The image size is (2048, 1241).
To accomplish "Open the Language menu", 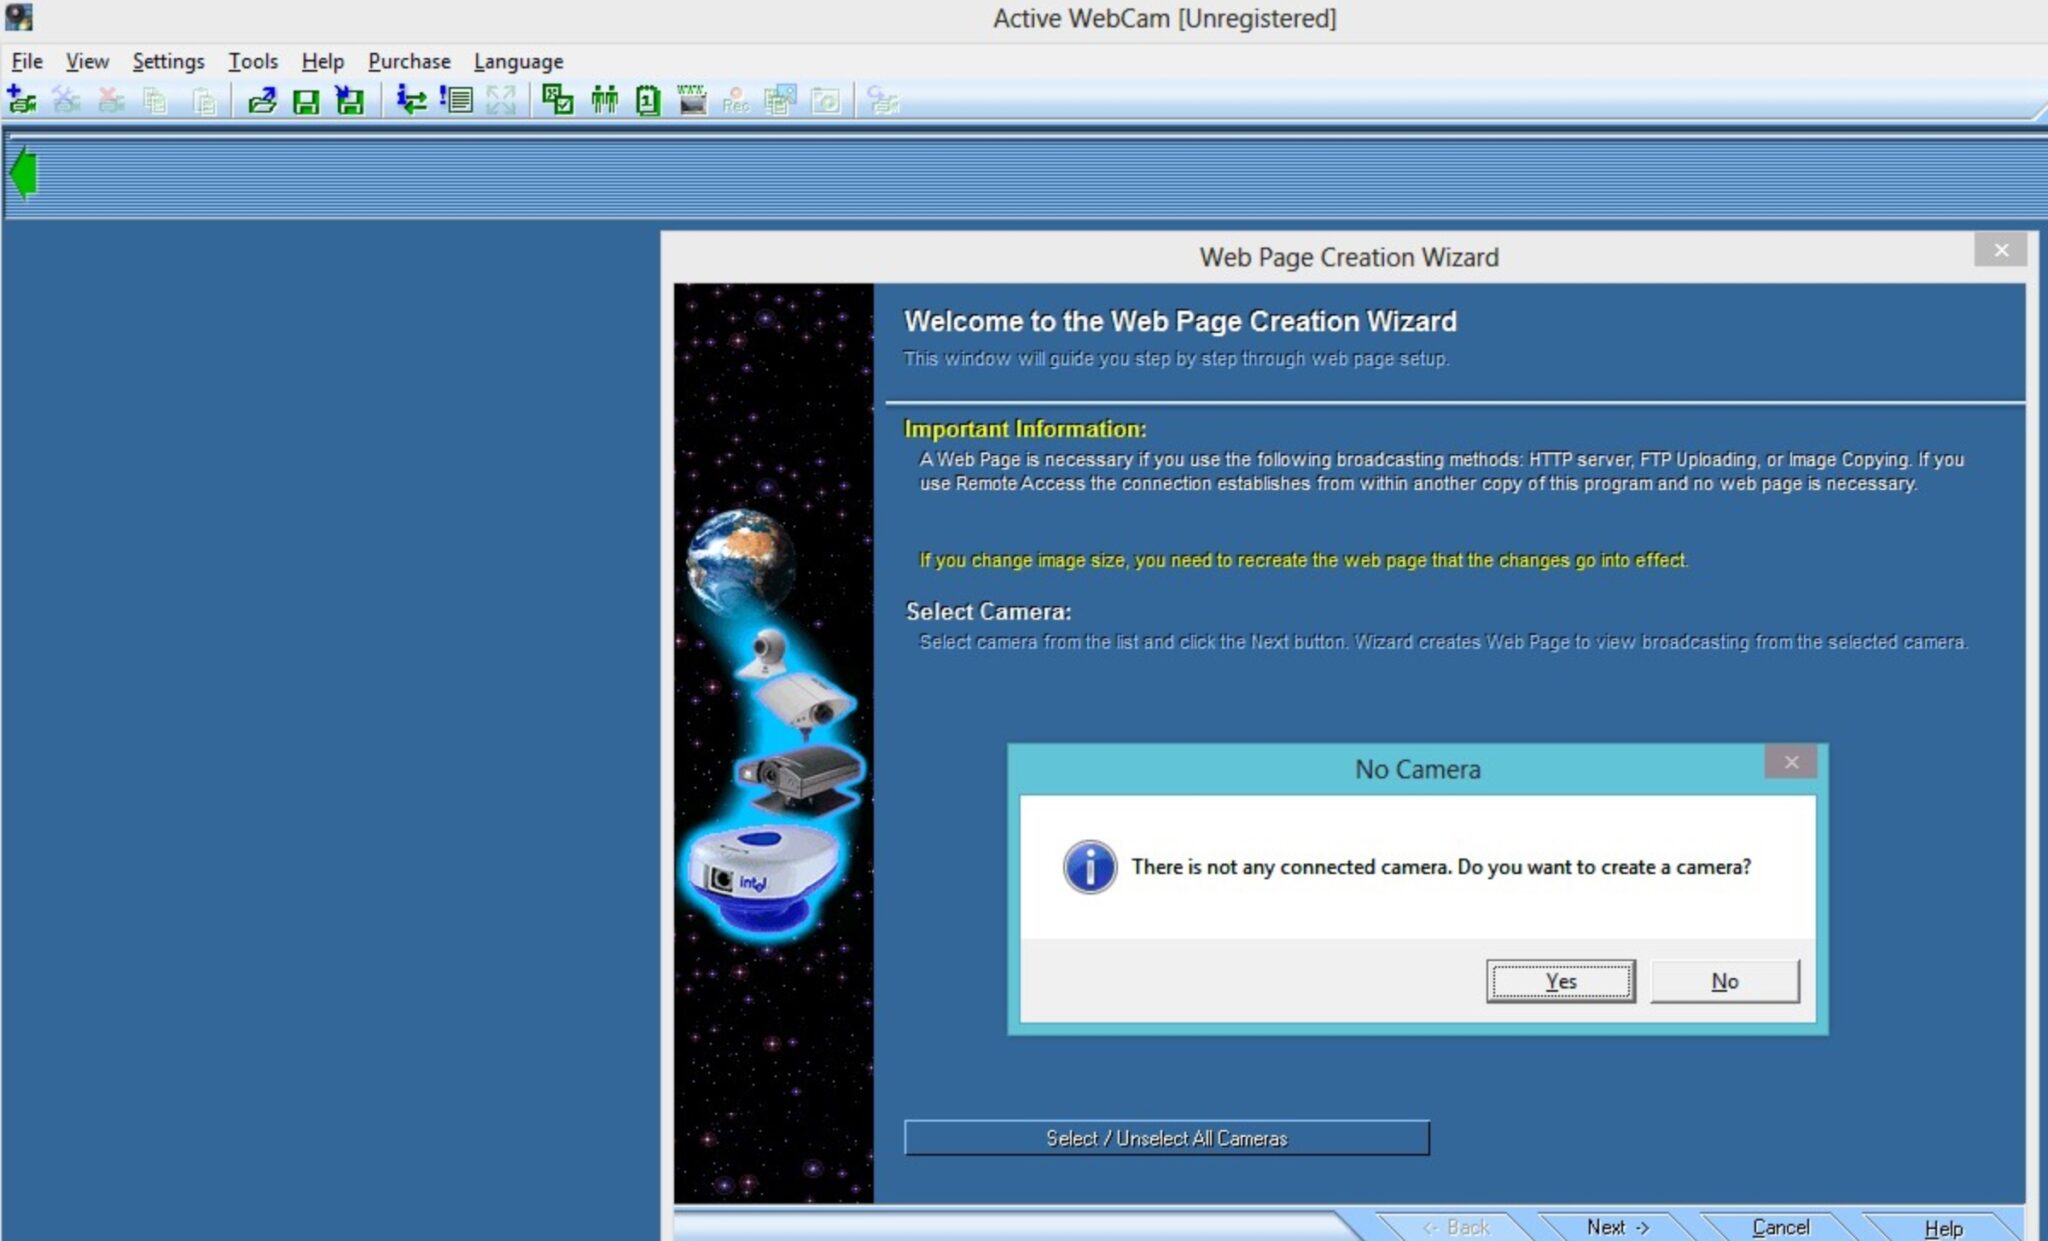I will pyautogui.click(x=518, y=61).
